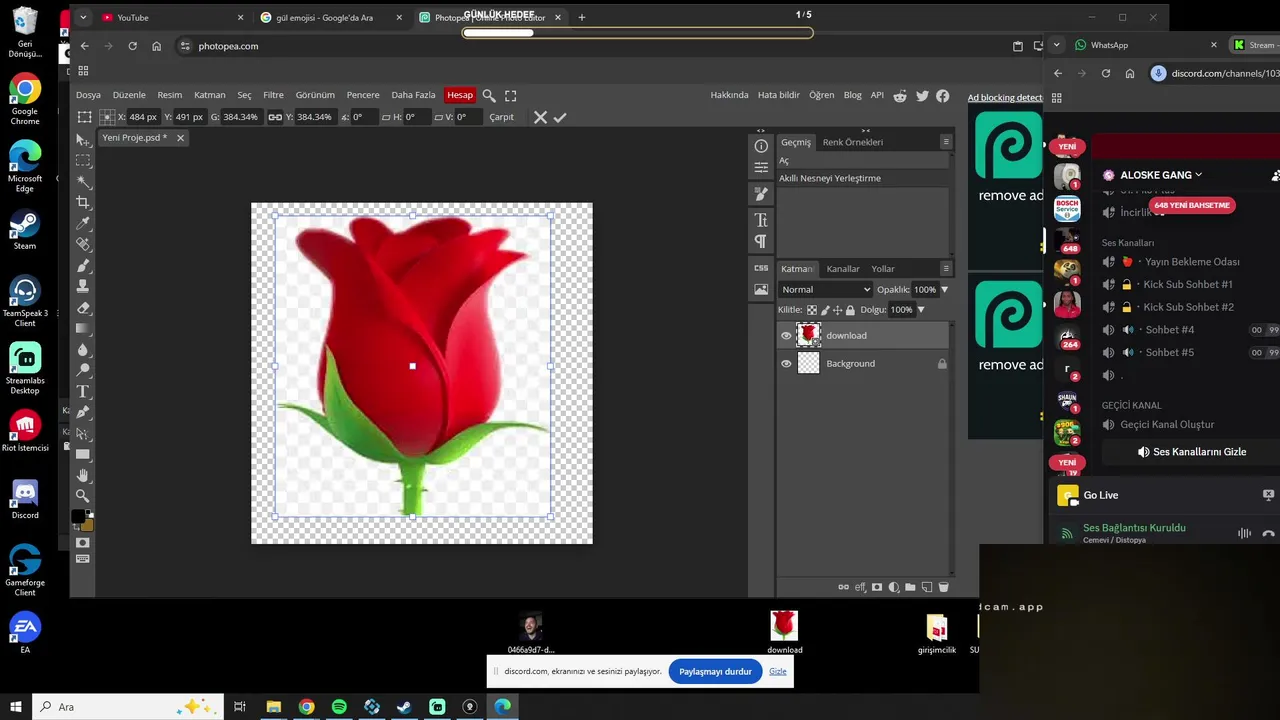Toggle lock all padlock in Kilitle row

point(851,310)
